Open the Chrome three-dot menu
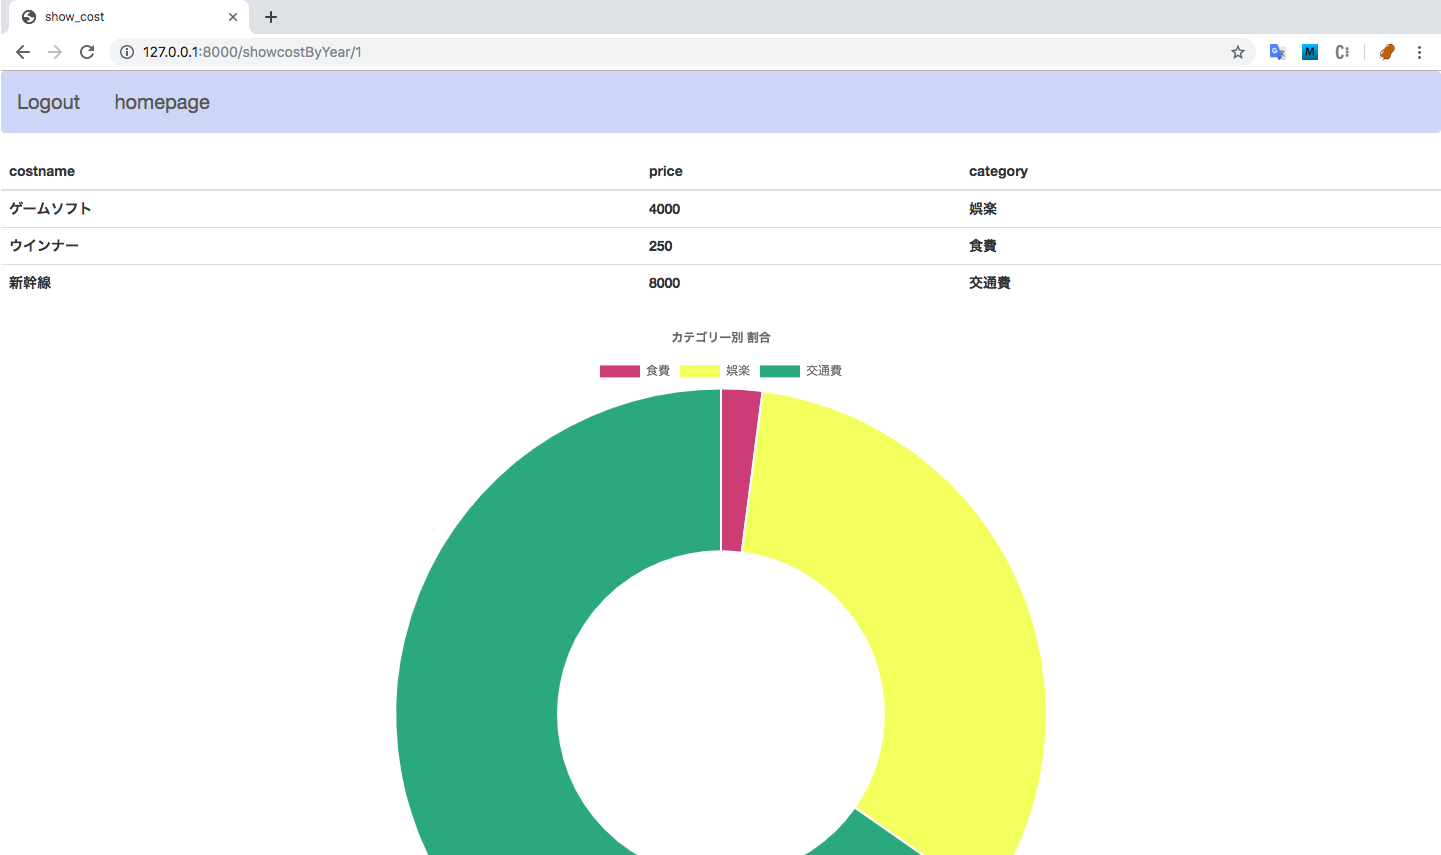This screenshot has width=1441, height=855. point(1419,52)
